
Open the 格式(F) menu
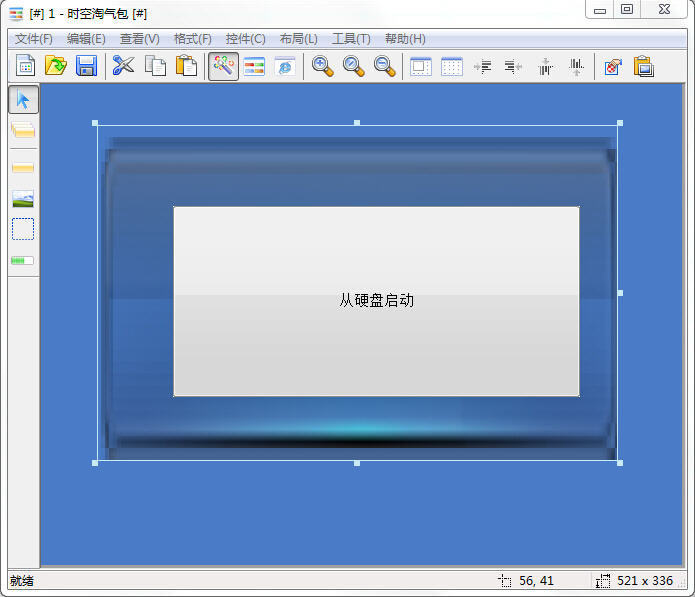click(x=193, y=39)
